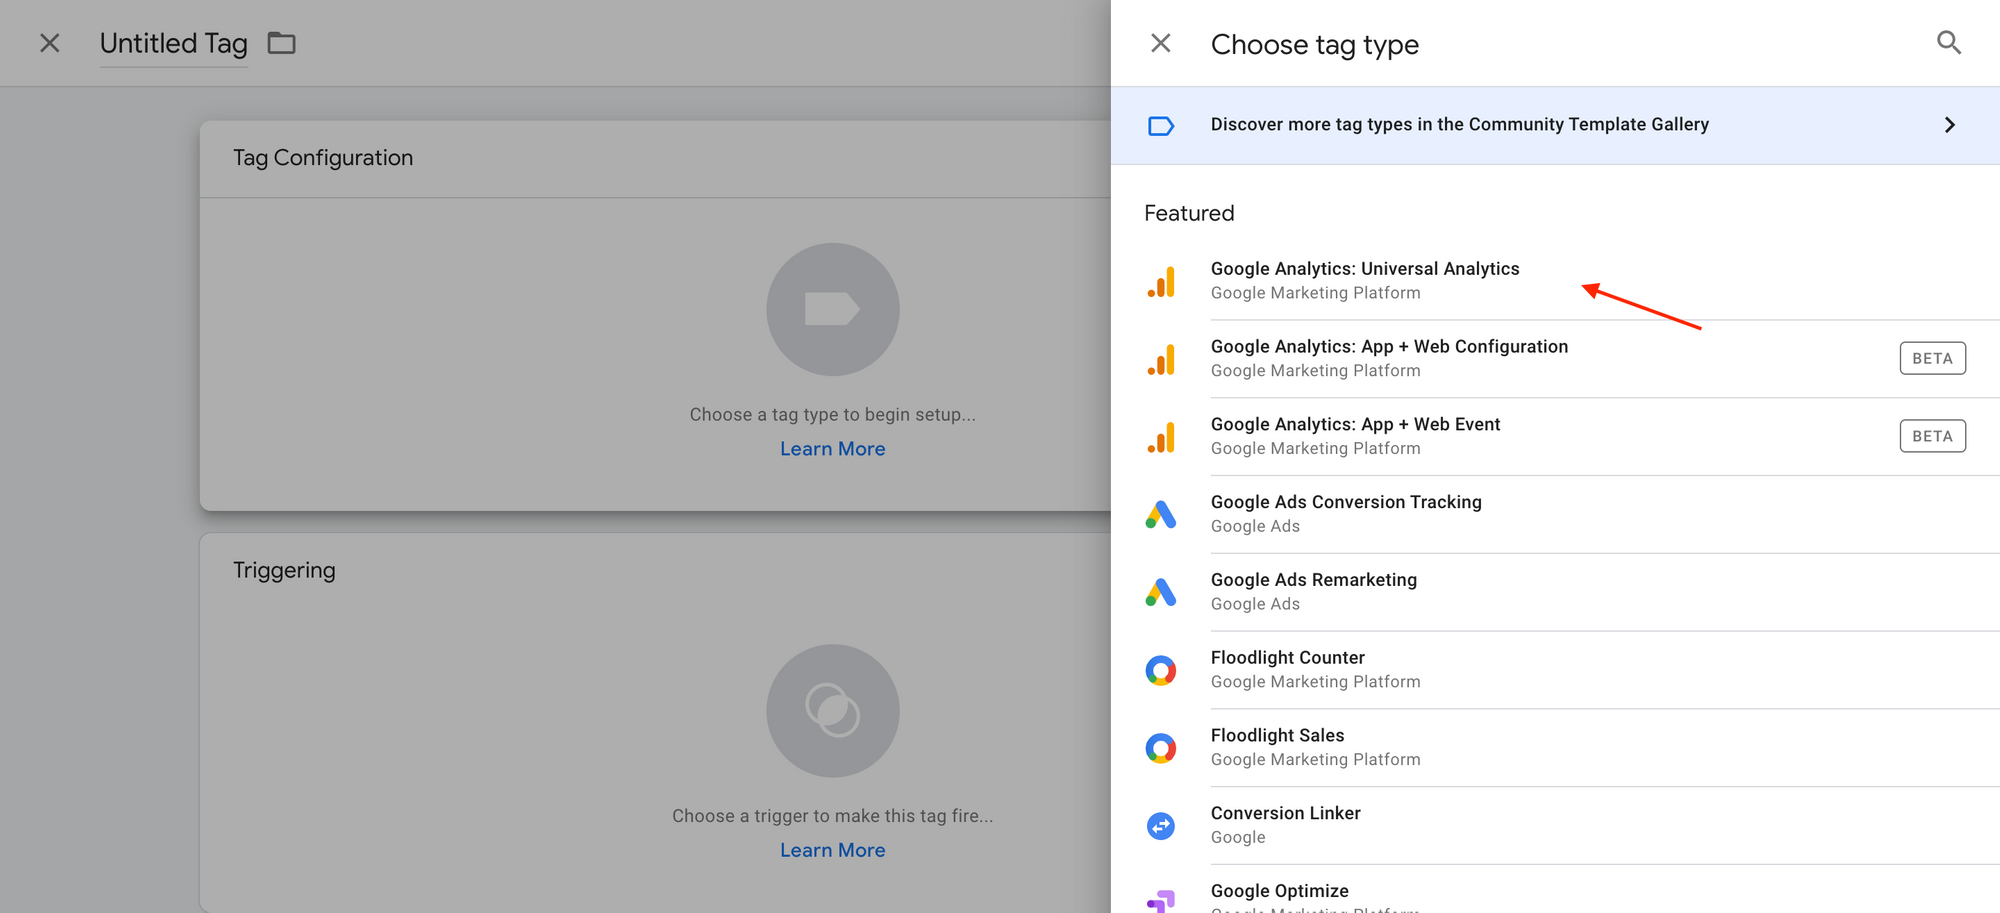Click Choose a trigger to make this tag fire

[x=833, y=816]
